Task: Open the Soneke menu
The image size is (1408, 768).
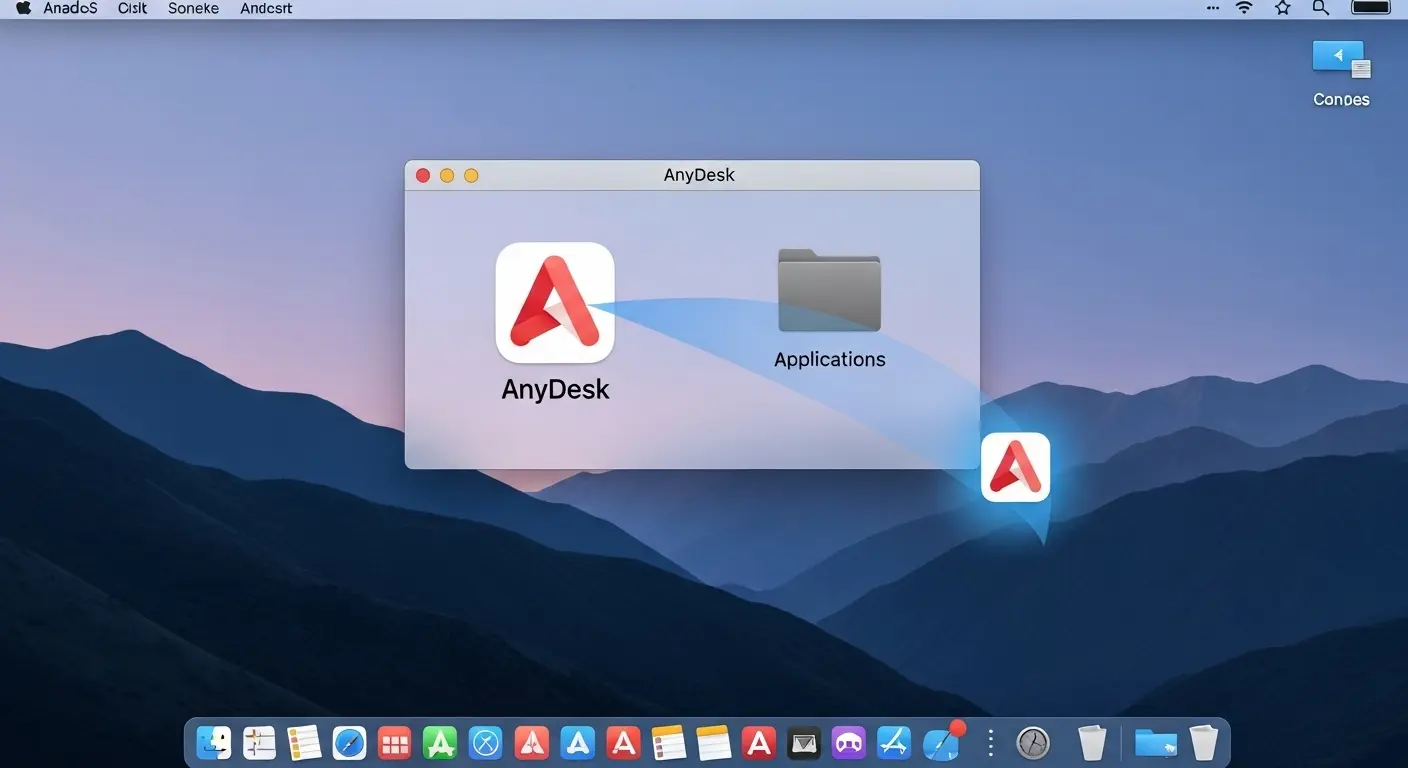Action: 193,8
